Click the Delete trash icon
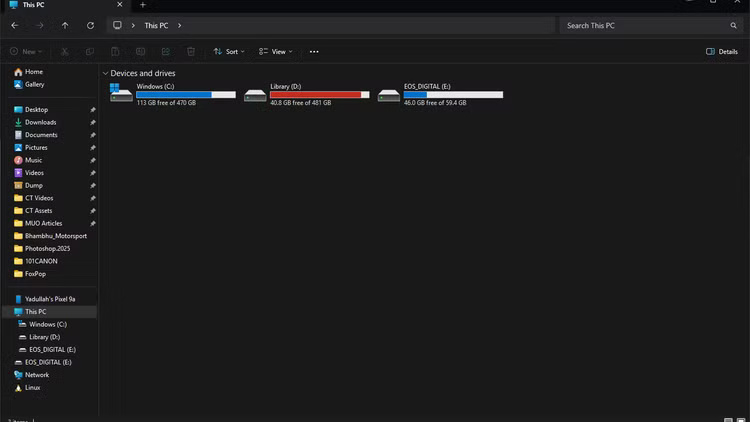The image size is (750, 422). (x=191, y=52)
